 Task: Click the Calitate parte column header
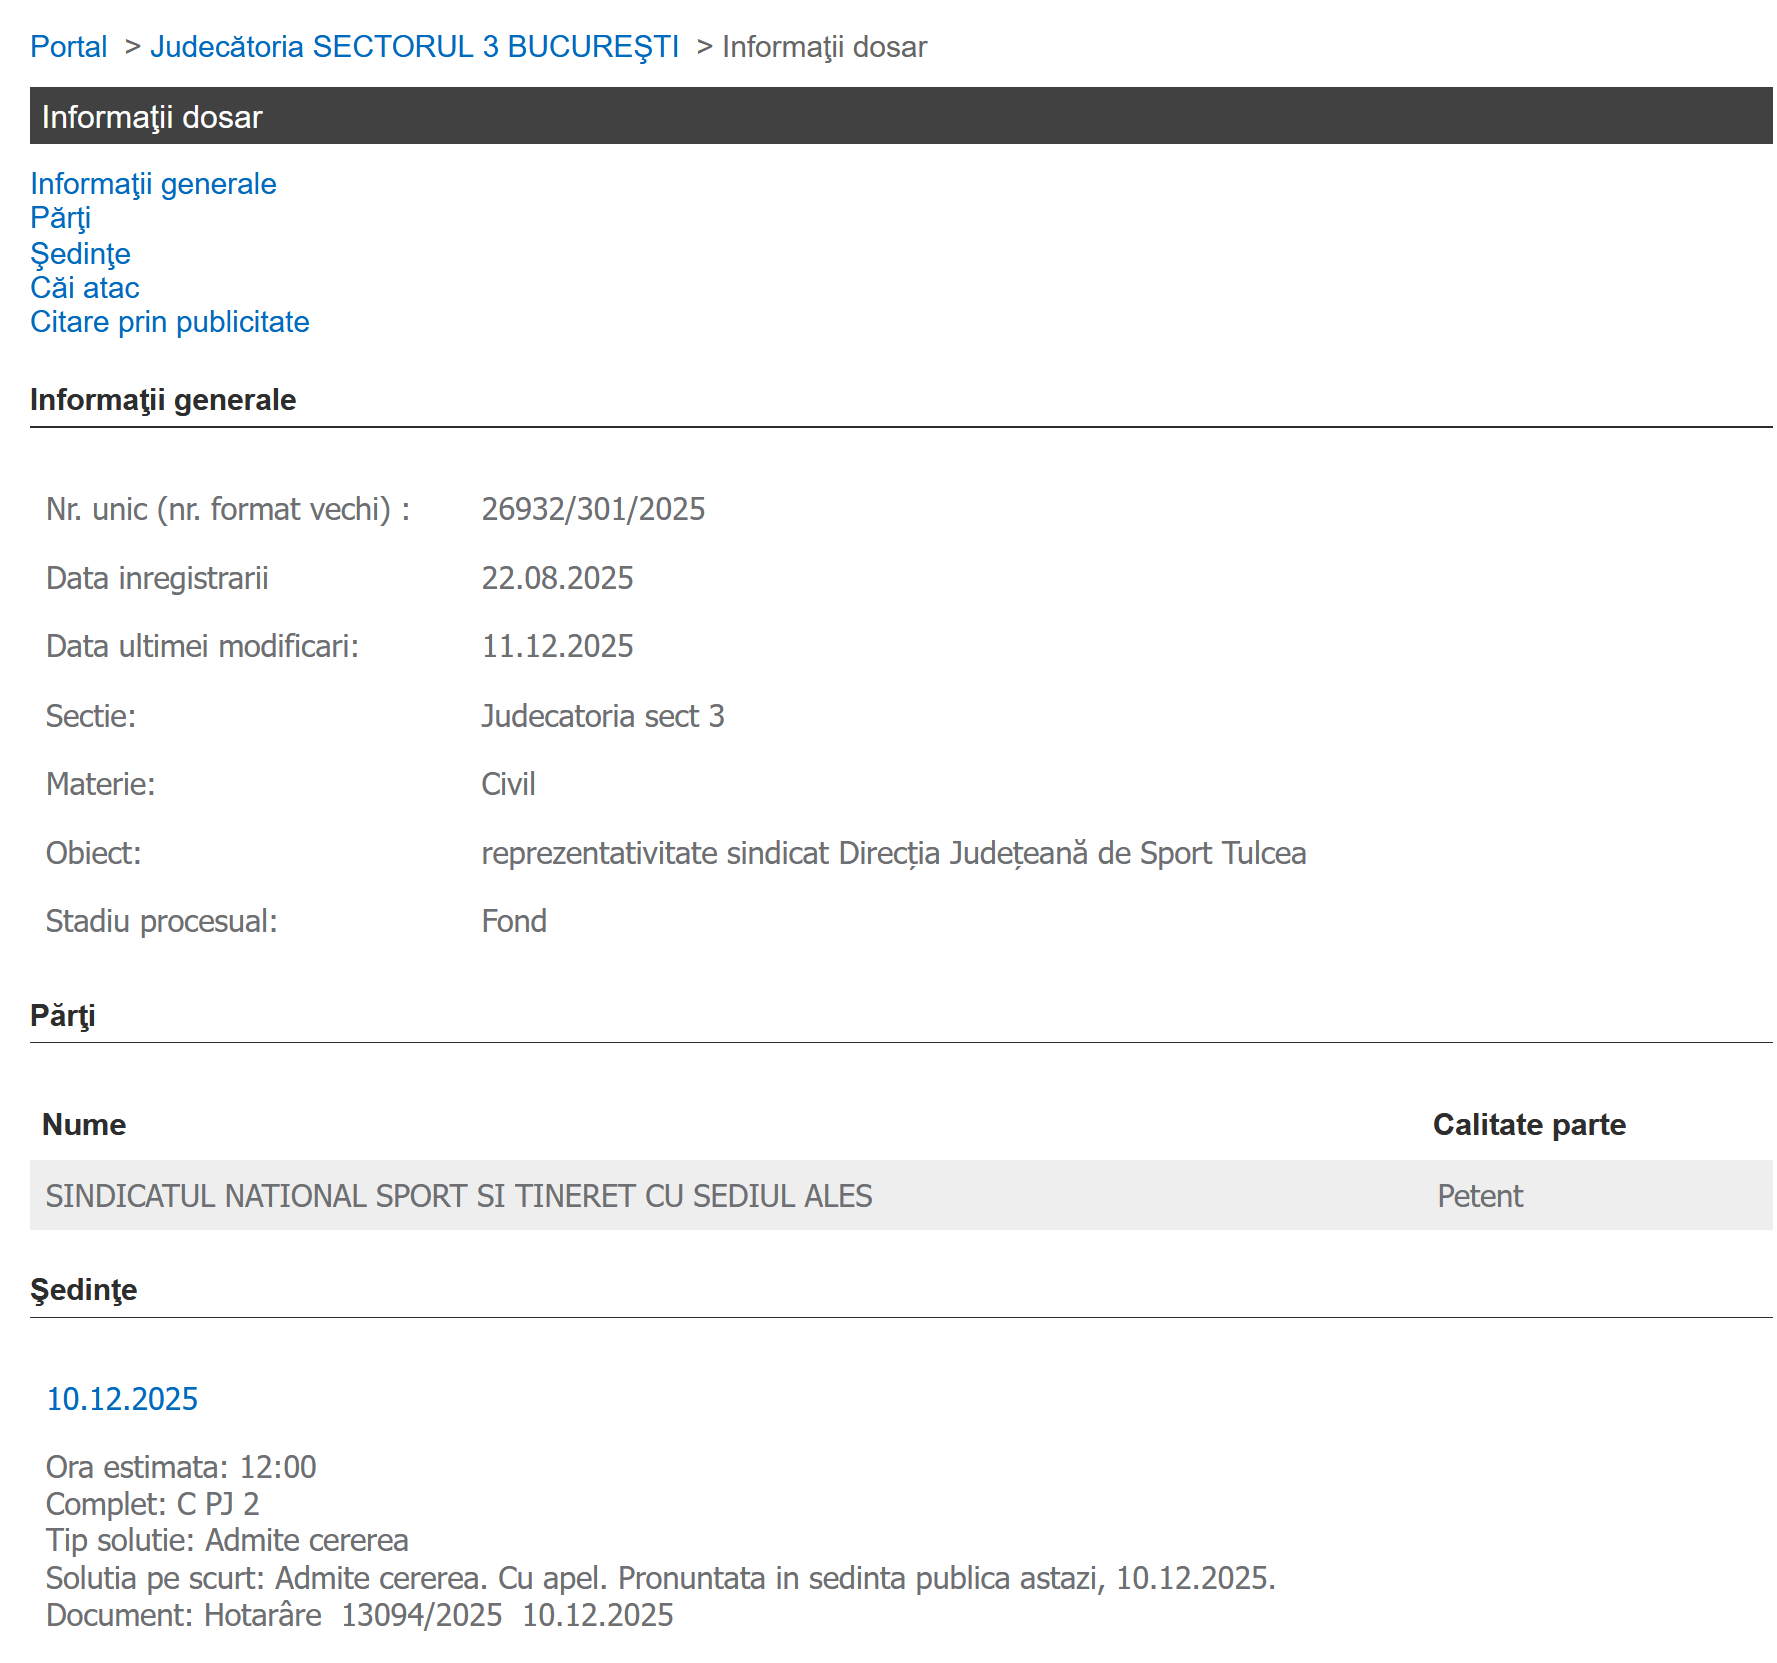point(1528,1124)
